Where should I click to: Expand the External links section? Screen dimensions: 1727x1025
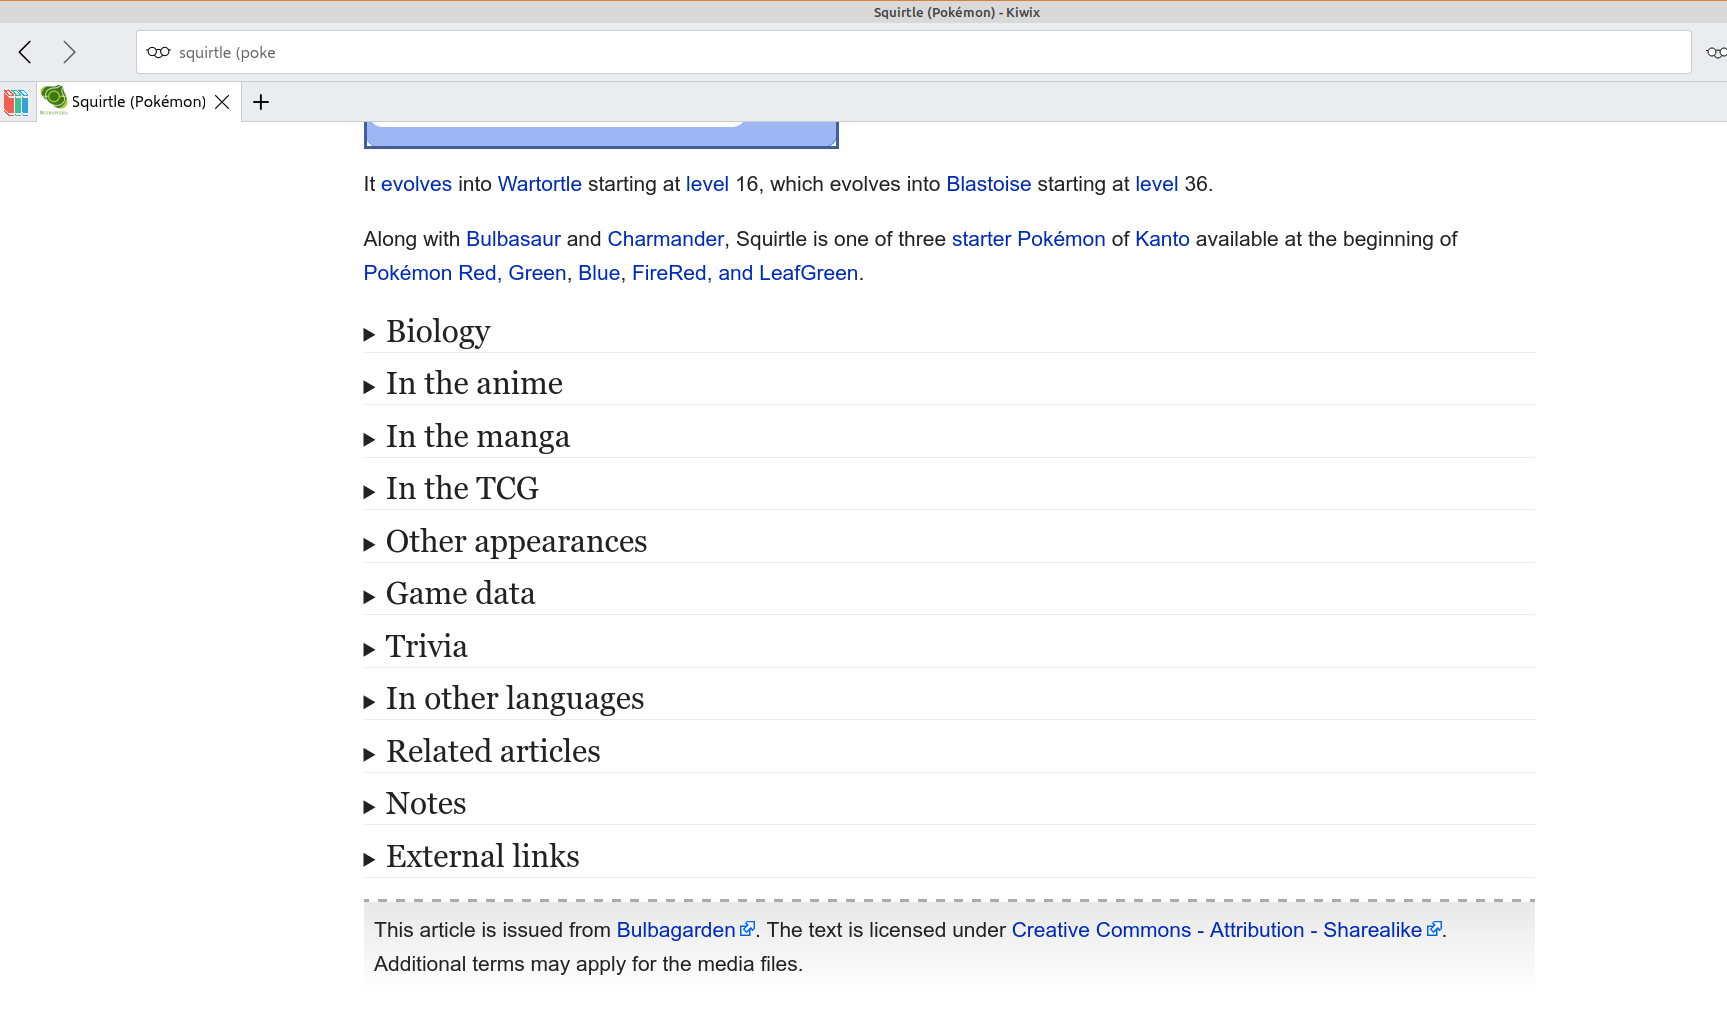tap(482, 856)
